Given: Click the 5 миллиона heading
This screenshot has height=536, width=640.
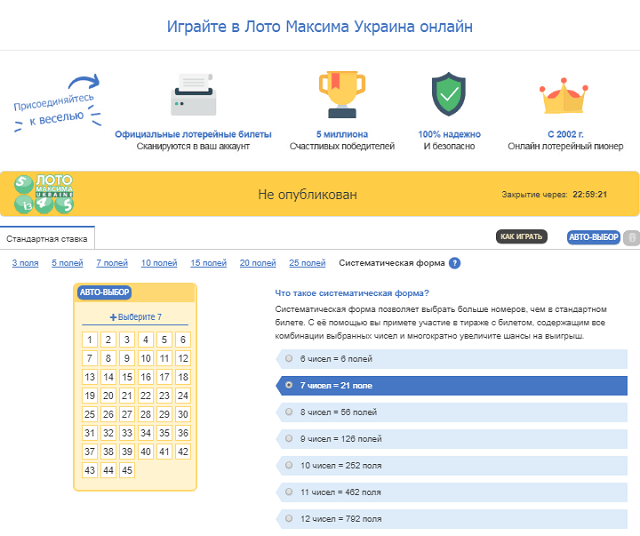Looking at the screenshot, I should point(342,134).
